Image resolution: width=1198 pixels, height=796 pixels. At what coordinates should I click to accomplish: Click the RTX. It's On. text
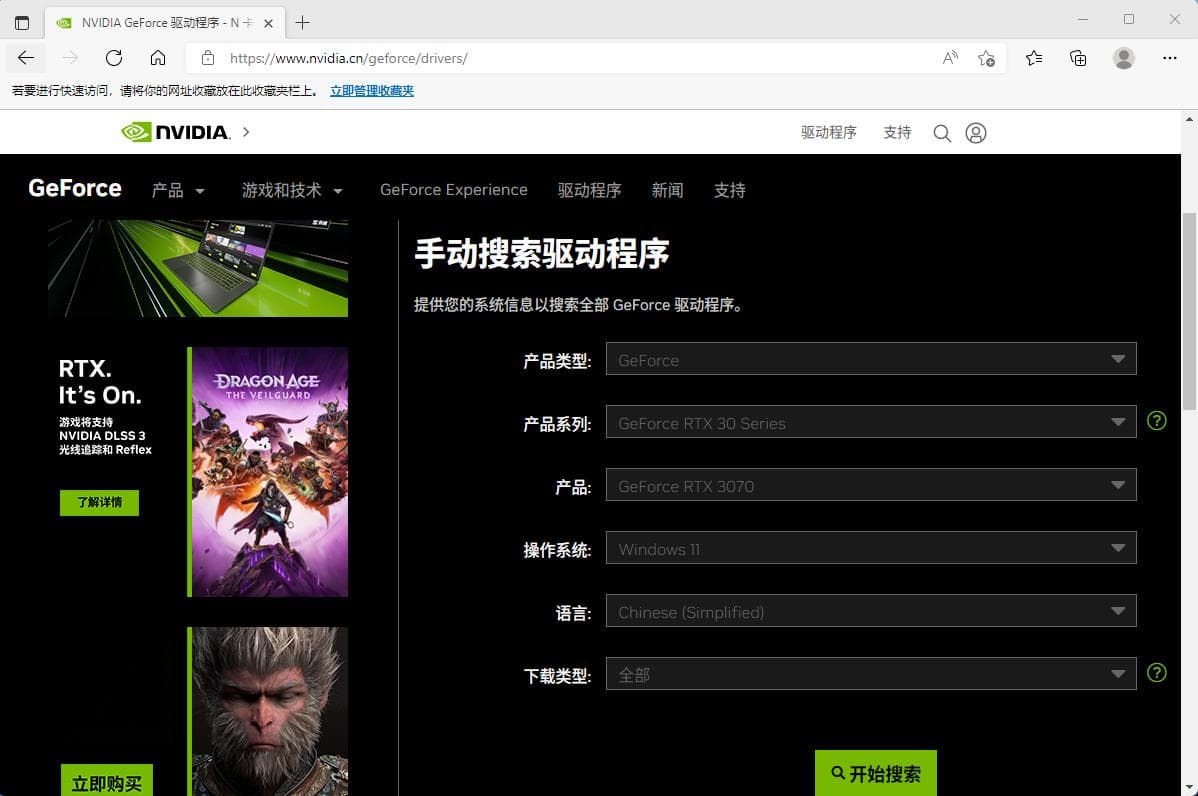point(100,382)
